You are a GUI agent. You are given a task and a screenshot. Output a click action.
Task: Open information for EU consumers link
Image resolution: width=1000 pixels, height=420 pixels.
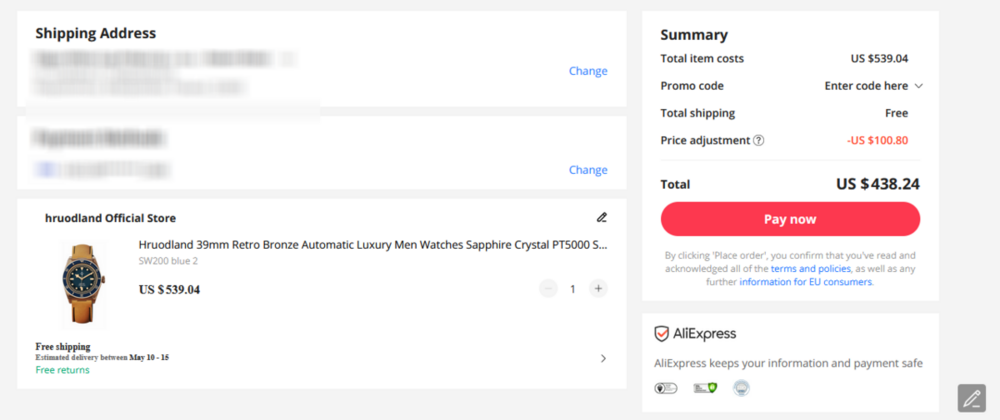click(806, 282)
